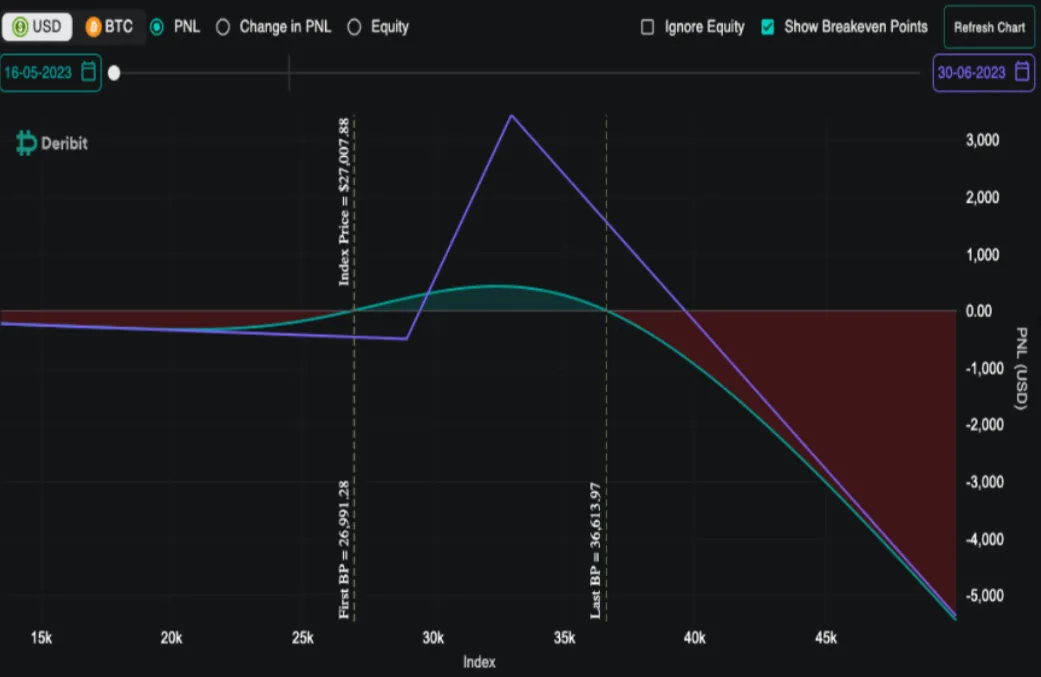Click the Deribit logo
Viewport: 1041px width, 677px height.
pos(52,143)
